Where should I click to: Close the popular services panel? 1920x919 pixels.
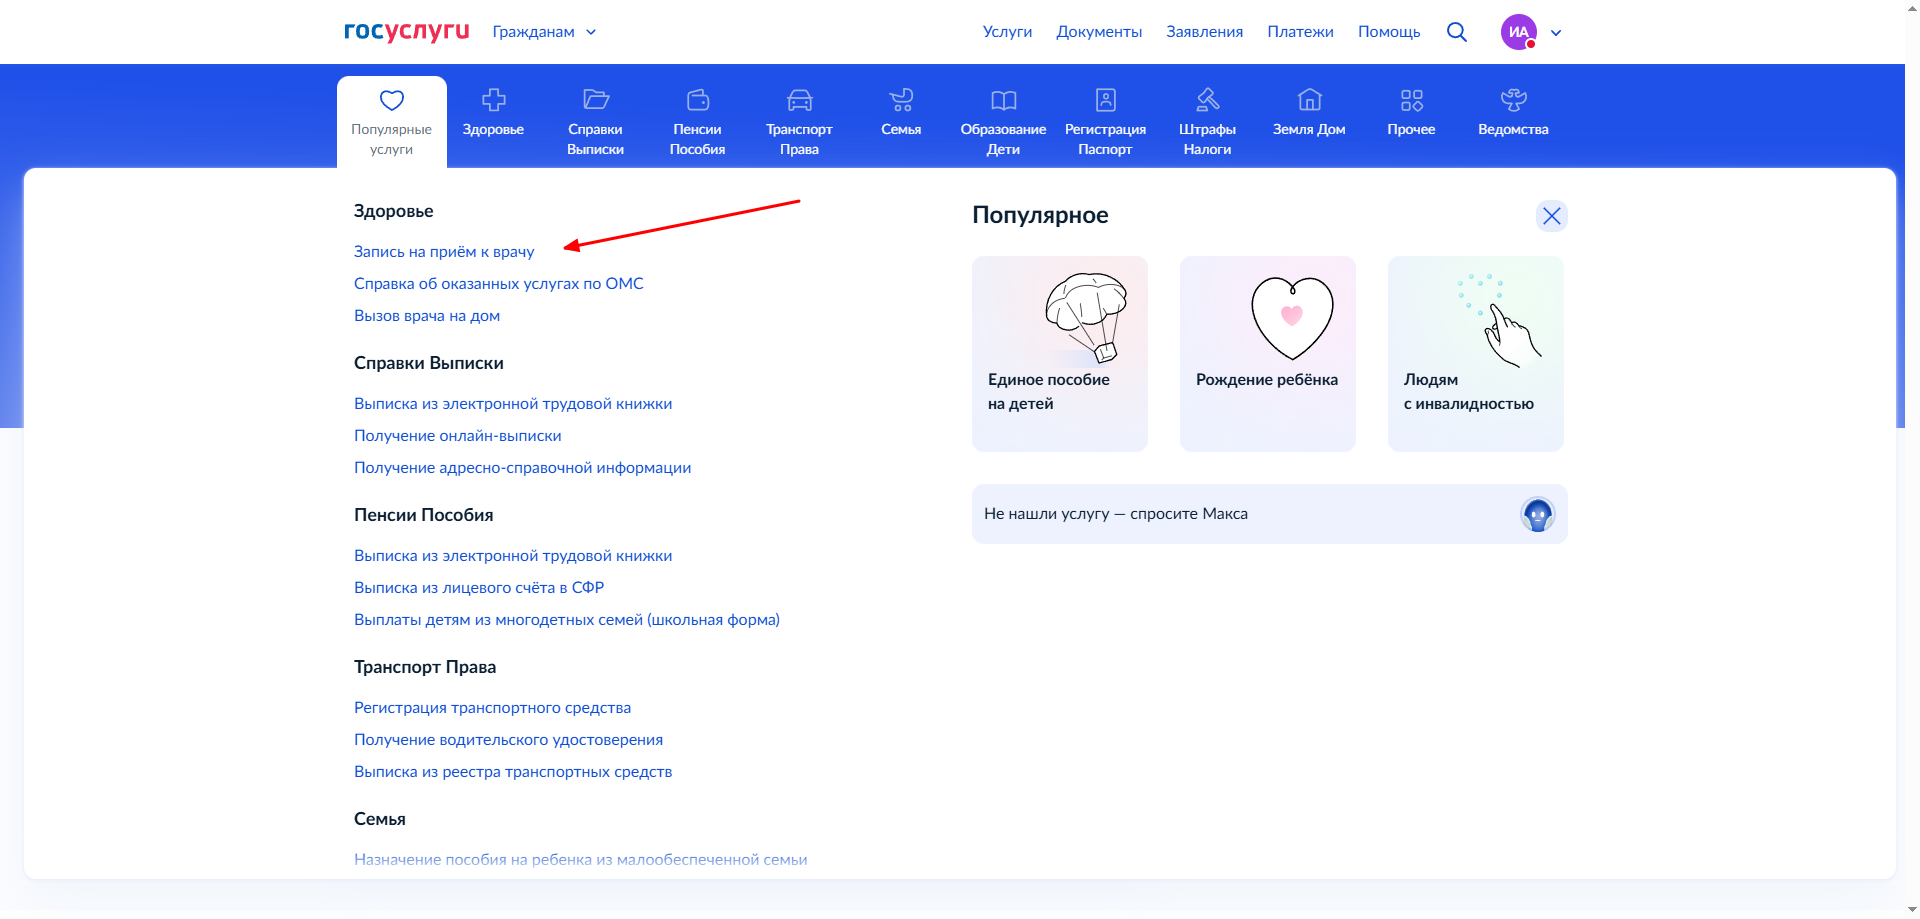tap(1551, 216)
